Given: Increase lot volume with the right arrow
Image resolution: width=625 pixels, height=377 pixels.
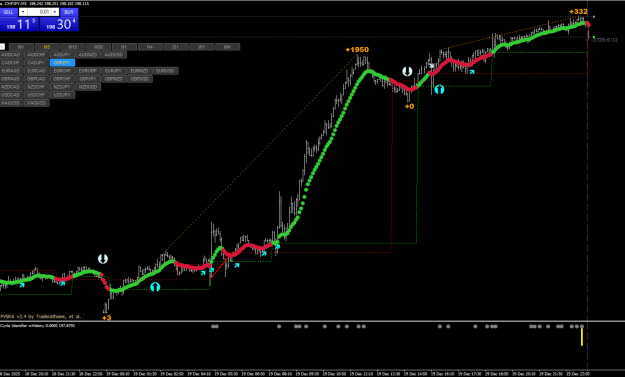Looking at the screenshot, I should tap(55, 12).
